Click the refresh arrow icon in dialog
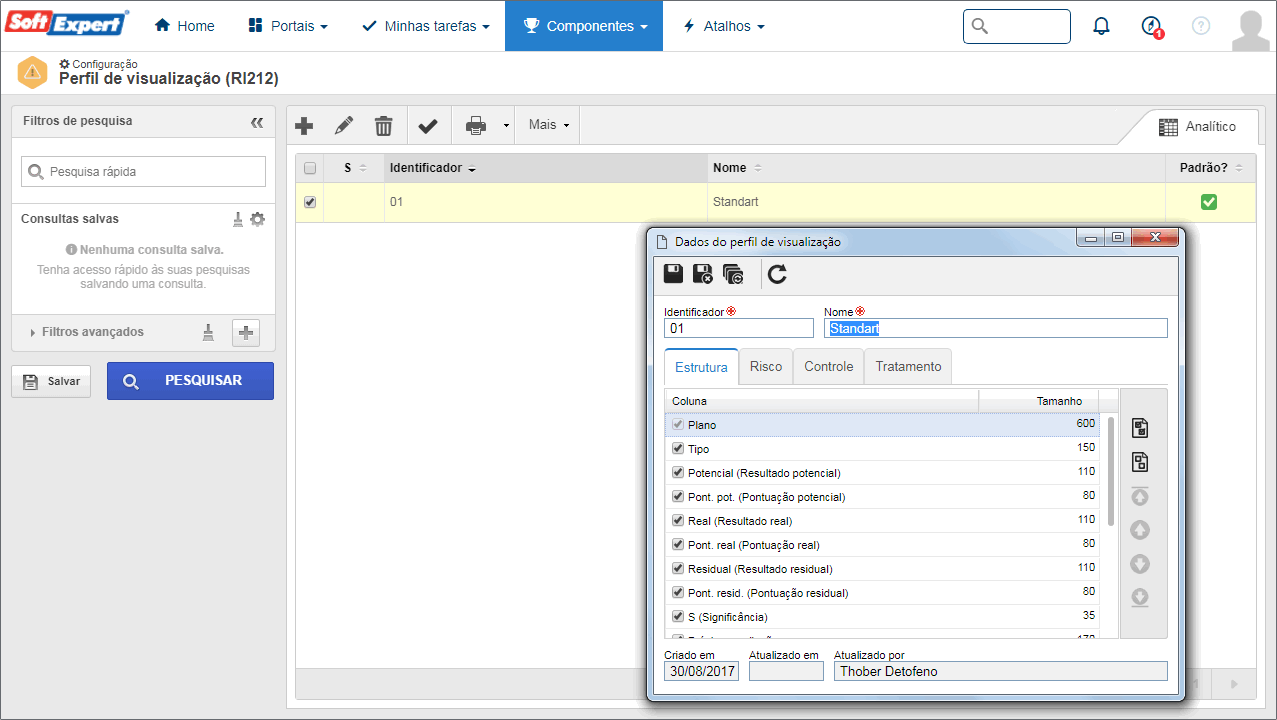The image size is (1277, 720). (x=777, y=273)
